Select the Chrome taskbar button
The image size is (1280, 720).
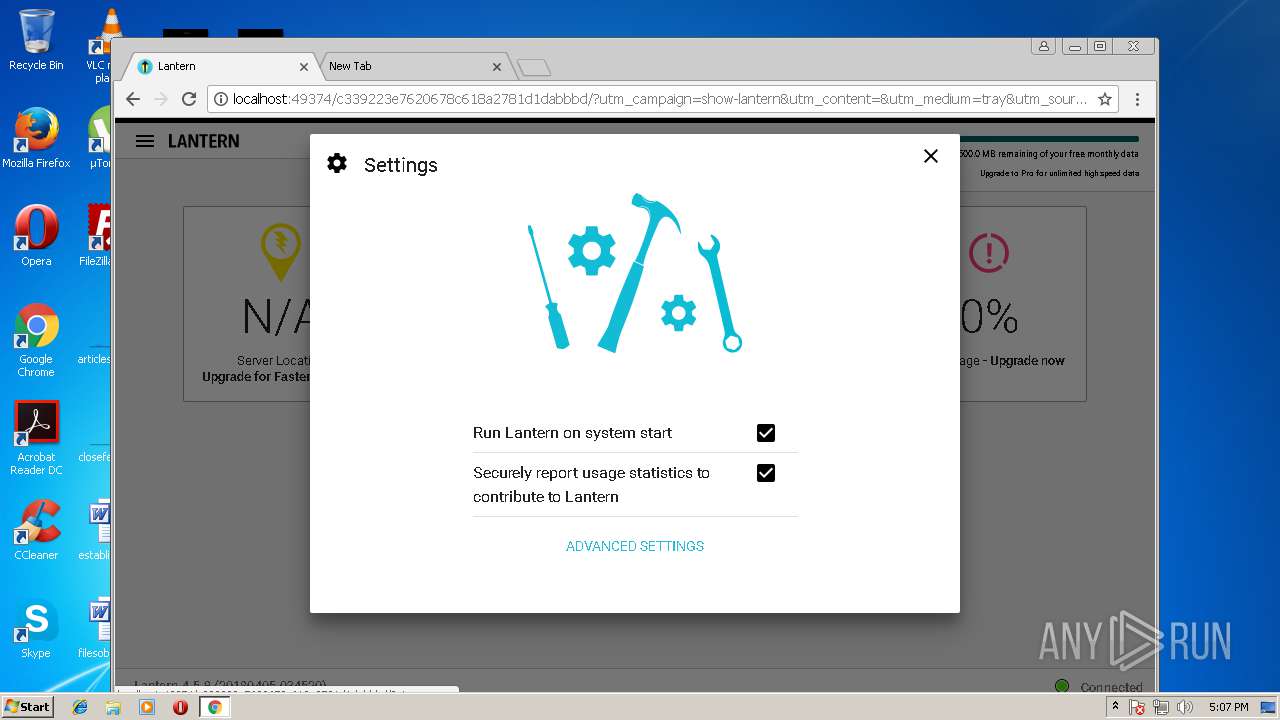tap(214, 707)
